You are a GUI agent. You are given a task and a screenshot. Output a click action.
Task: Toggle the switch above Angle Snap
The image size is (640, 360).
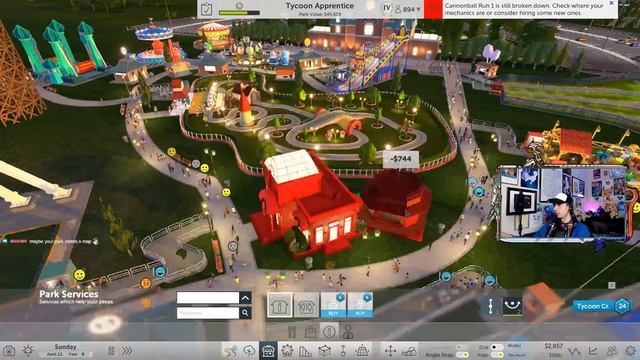pos(462,347)
